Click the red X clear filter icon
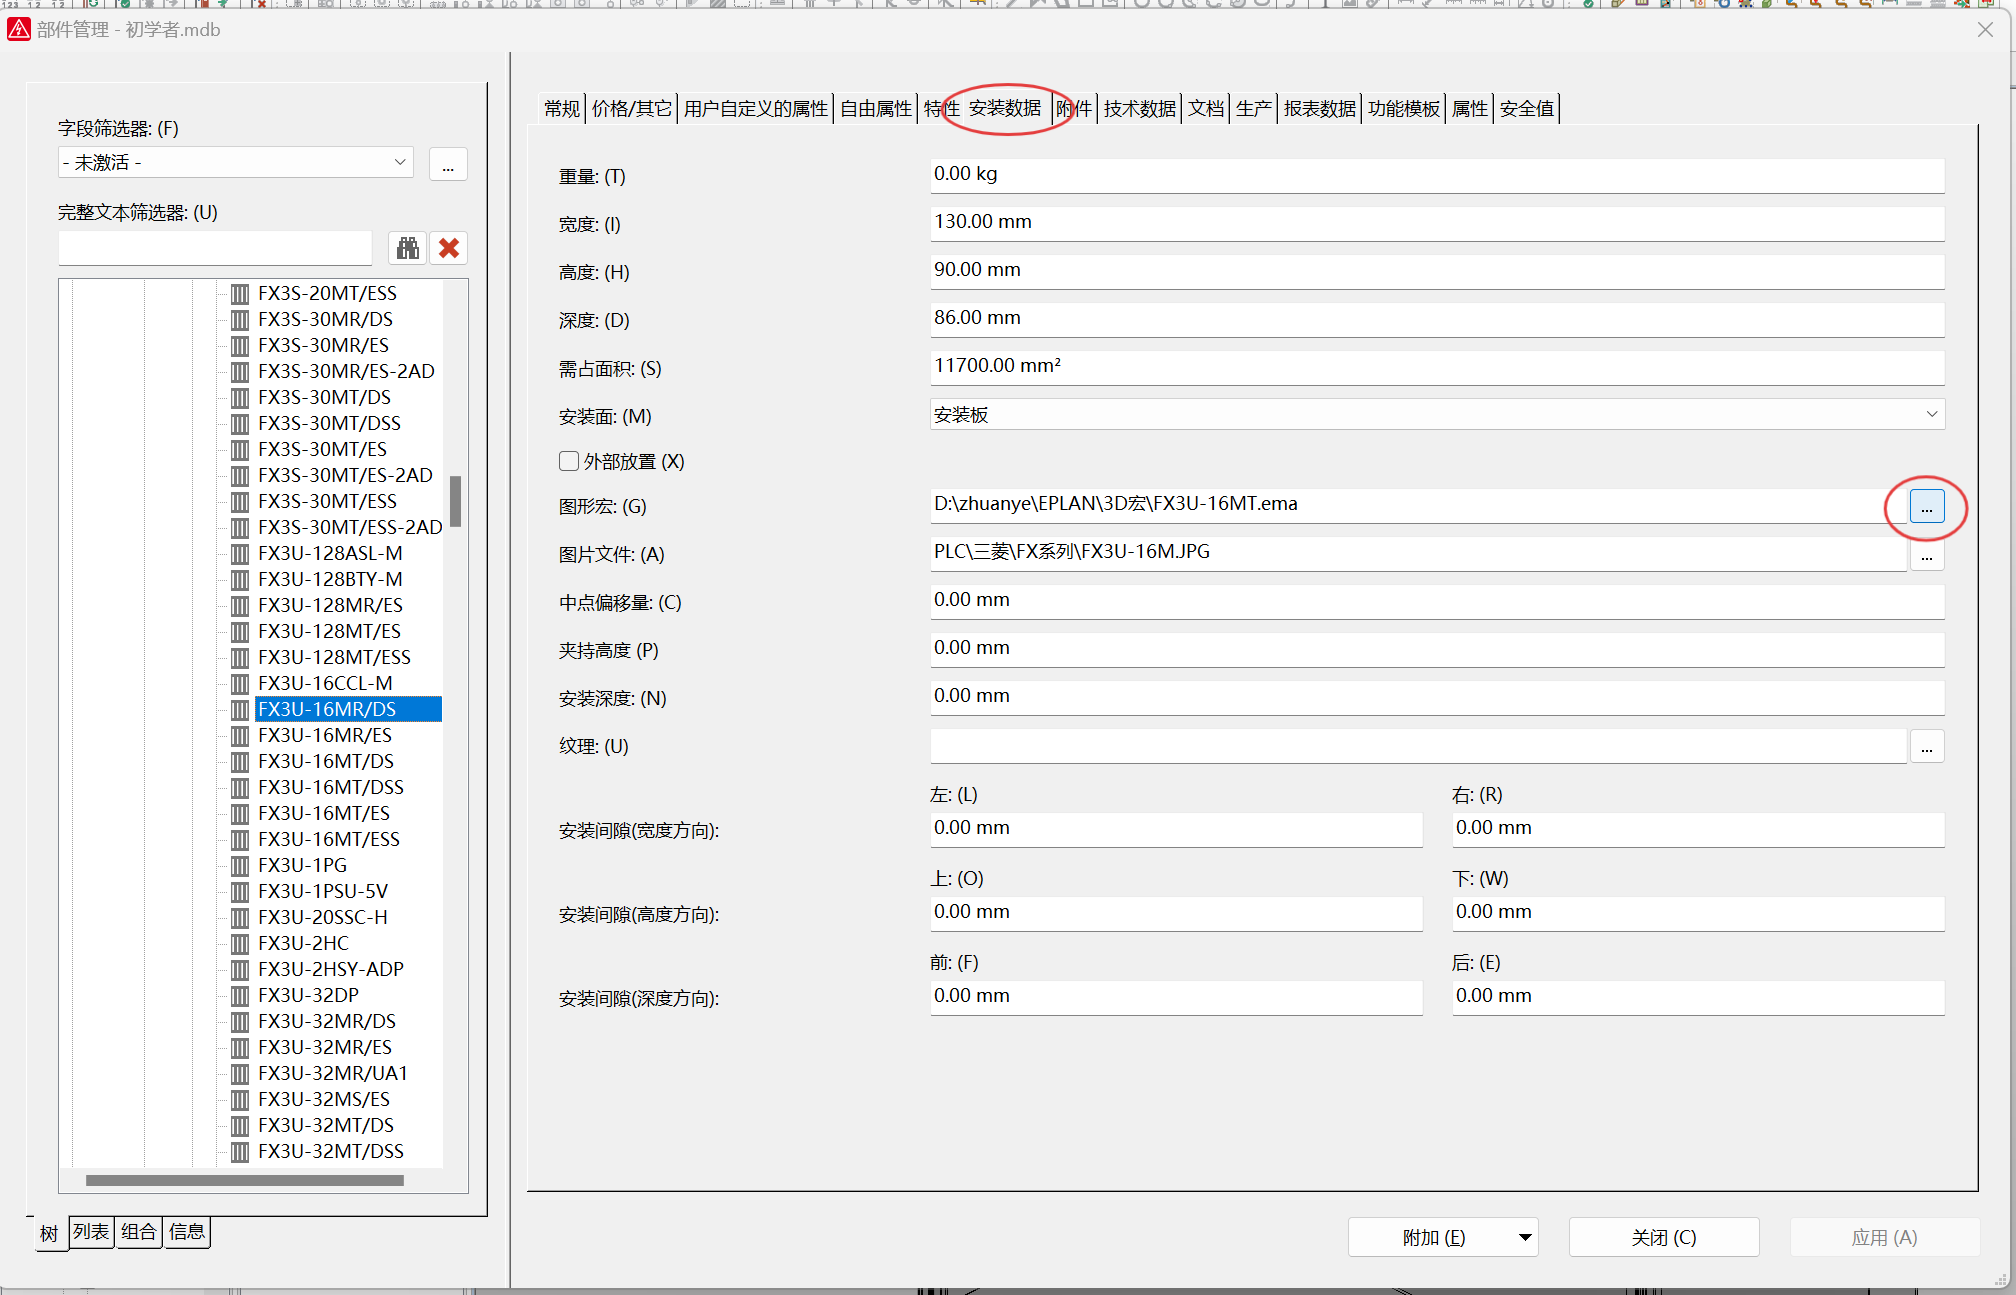The width and height of the screenshot is (2016, 1295). click(449, 248)
